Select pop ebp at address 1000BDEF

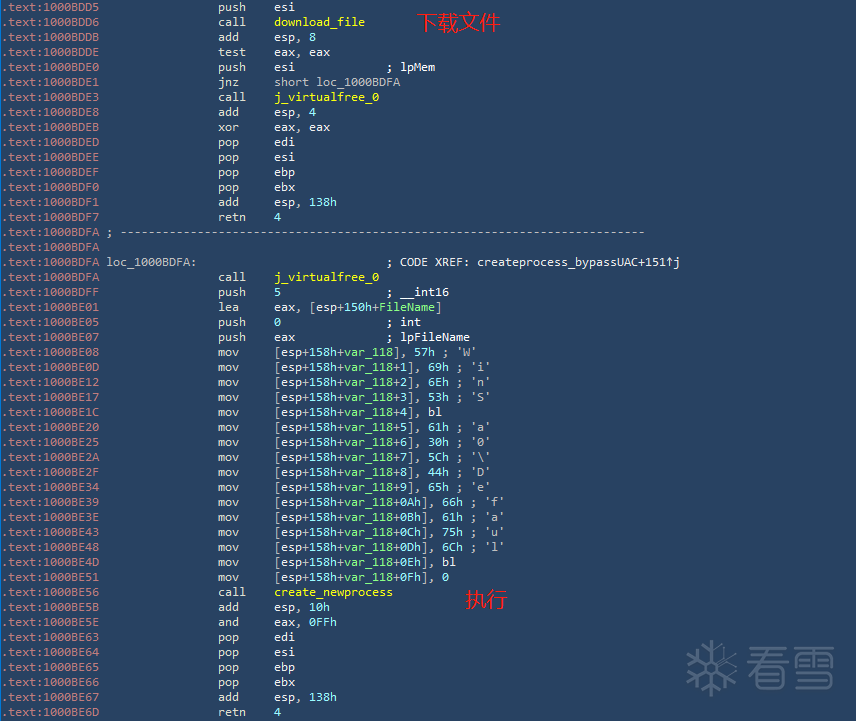point(257,172)
